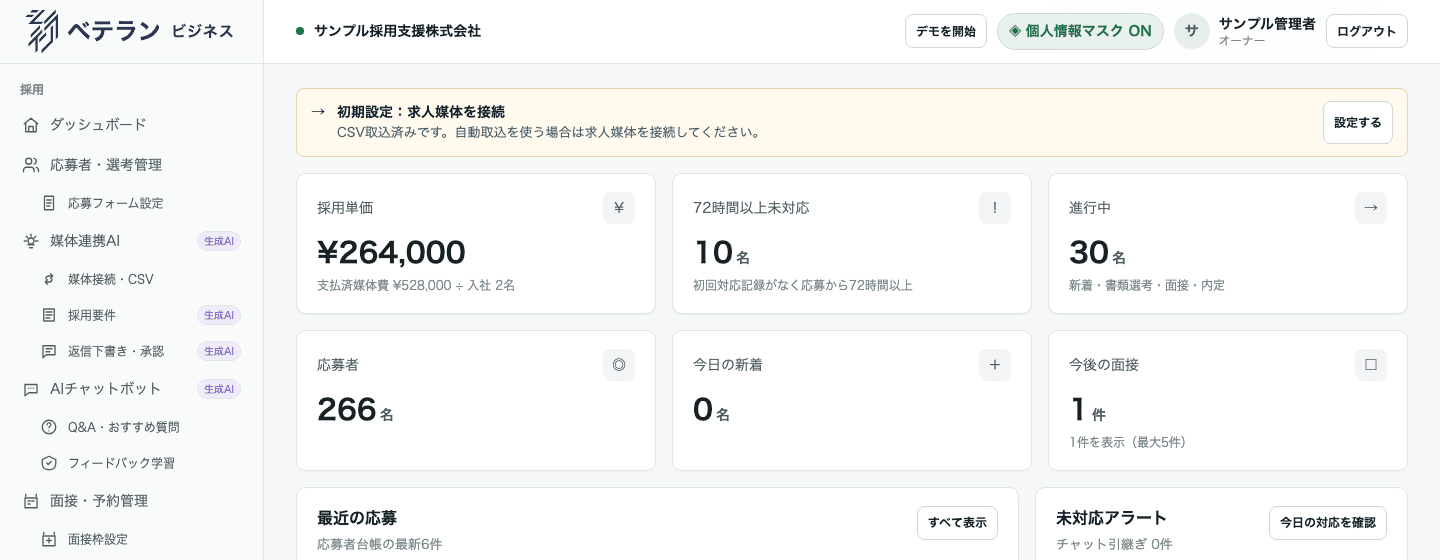Go to 応募フォーム設定 submenu
This screenshot has width=1440, height=560.
[141, 203]
